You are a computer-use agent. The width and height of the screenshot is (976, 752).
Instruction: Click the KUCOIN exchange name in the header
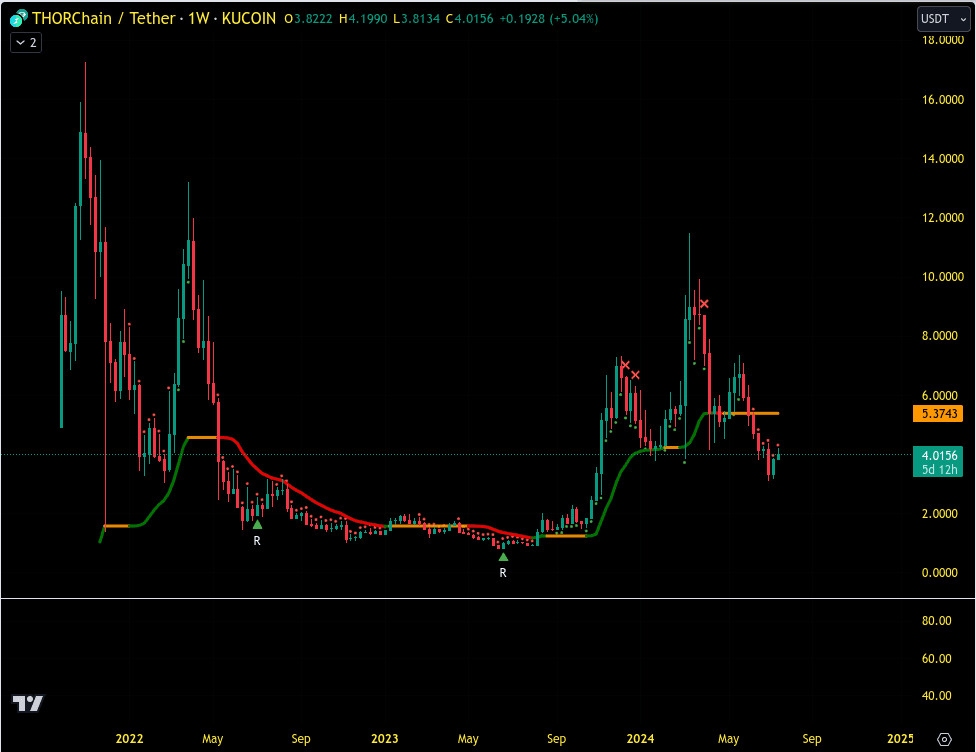coord(249,19)
